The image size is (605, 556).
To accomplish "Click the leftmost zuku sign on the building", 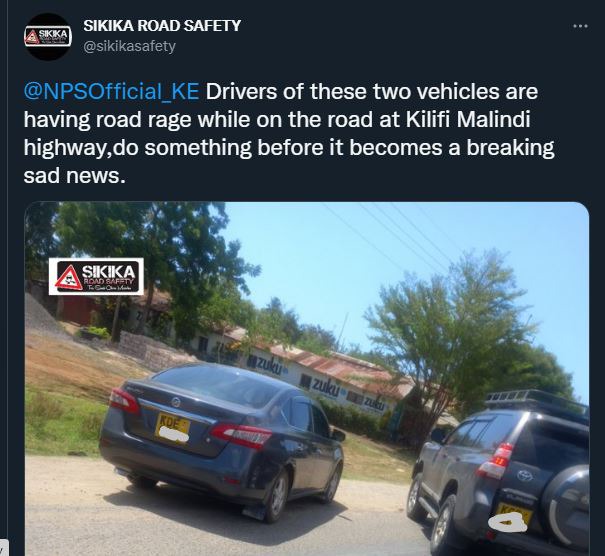I will coord(268,364).
